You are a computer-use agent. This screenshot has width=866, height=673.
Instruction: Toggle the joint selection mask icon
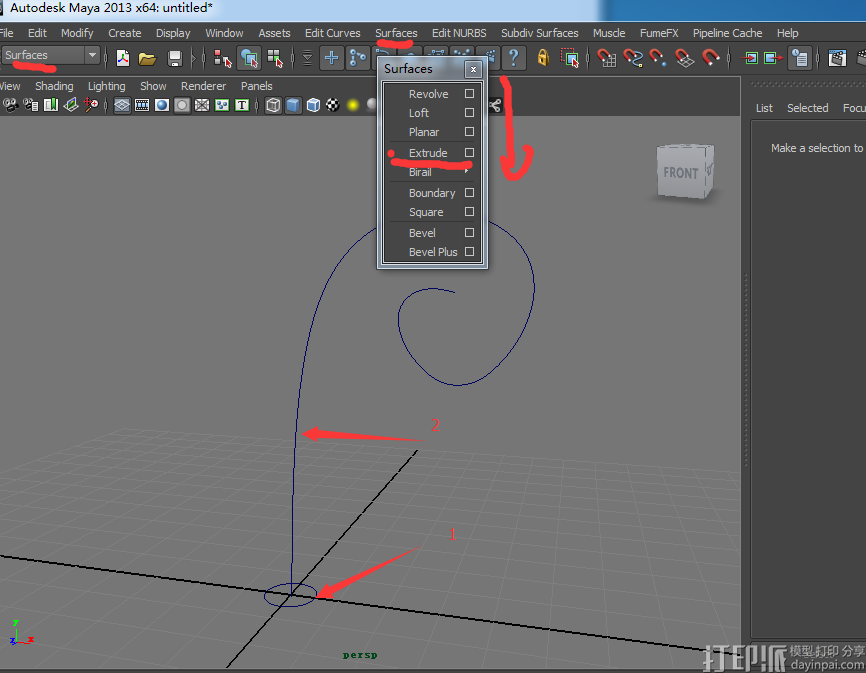tap(357, 58)
